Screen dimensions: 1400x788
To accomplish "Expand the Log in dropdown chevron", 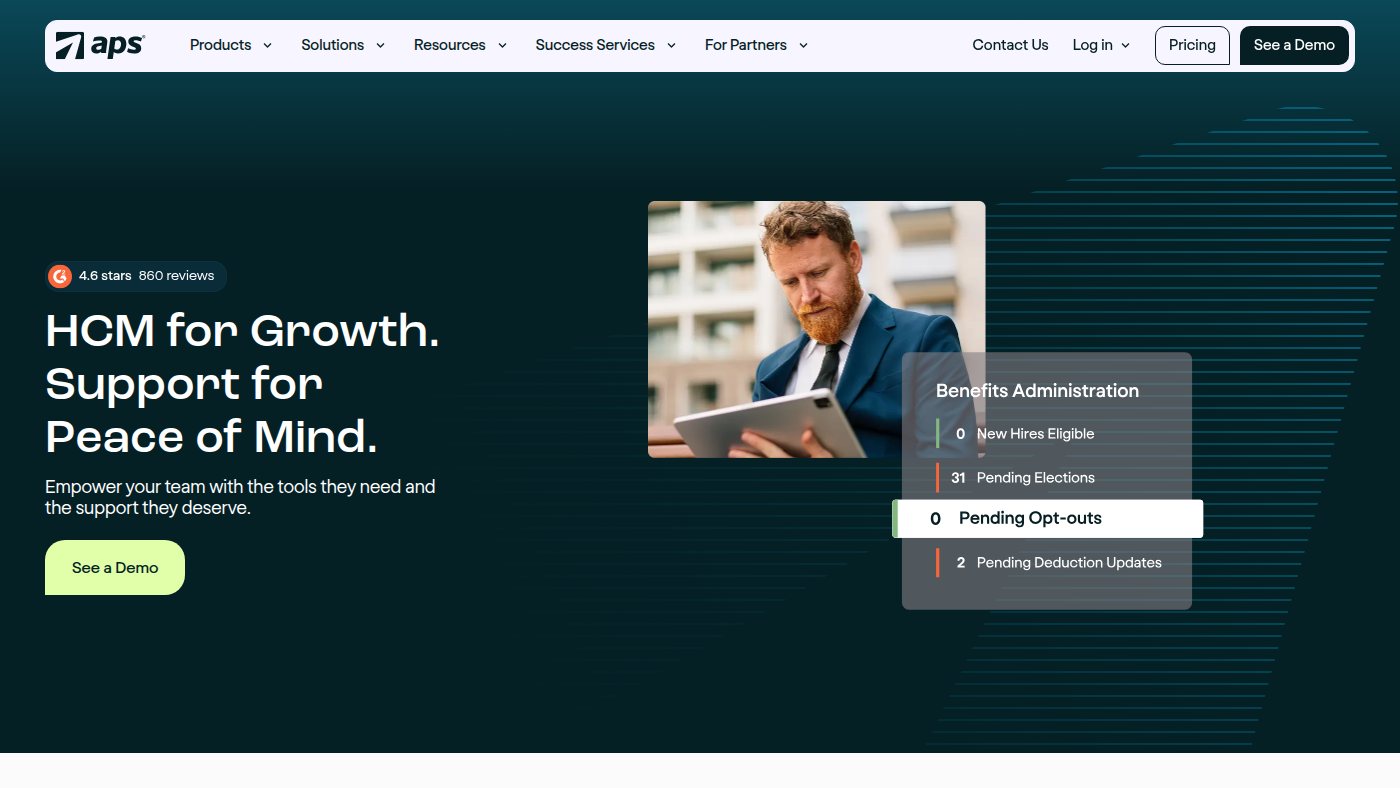I will click(1125, 45).
